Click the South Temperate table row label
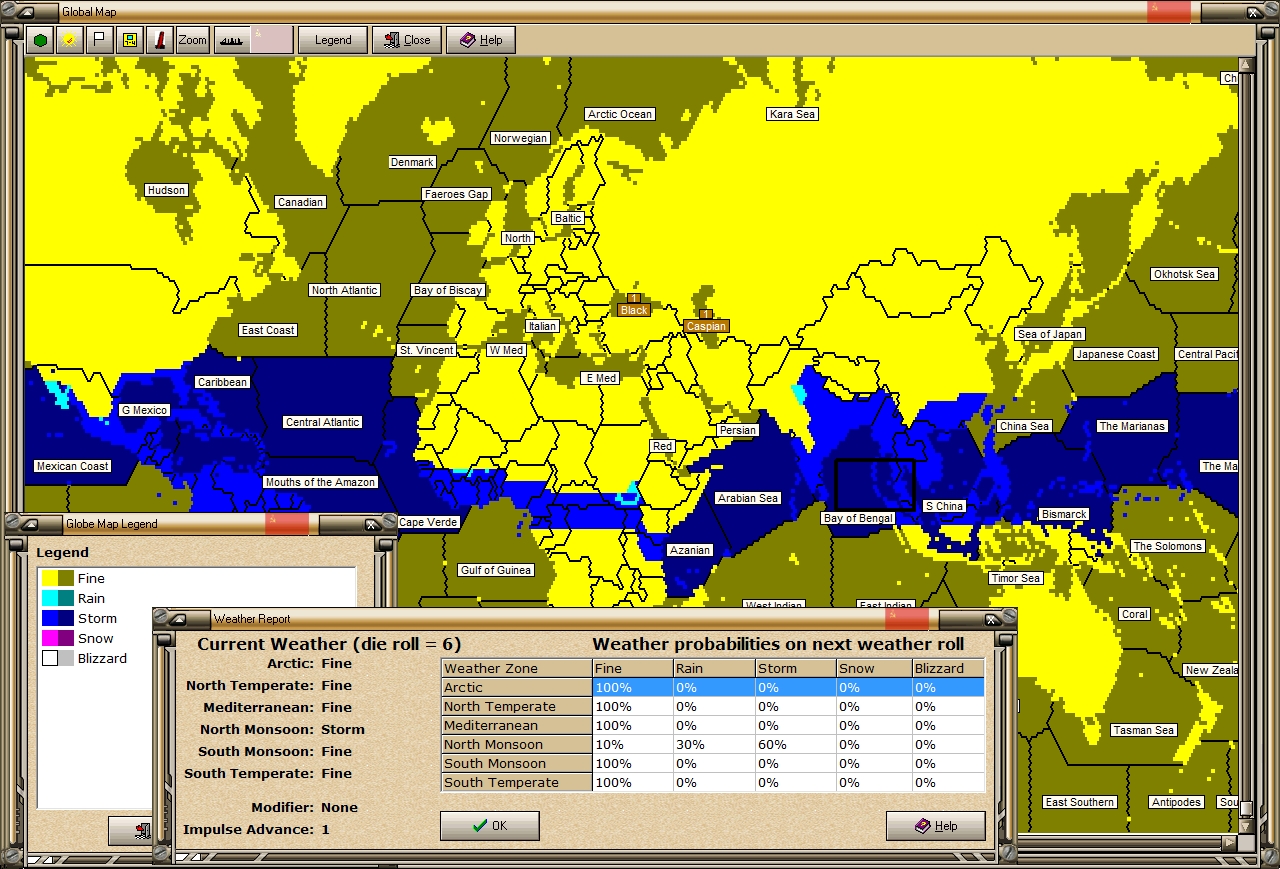 (x=517, y=782)
